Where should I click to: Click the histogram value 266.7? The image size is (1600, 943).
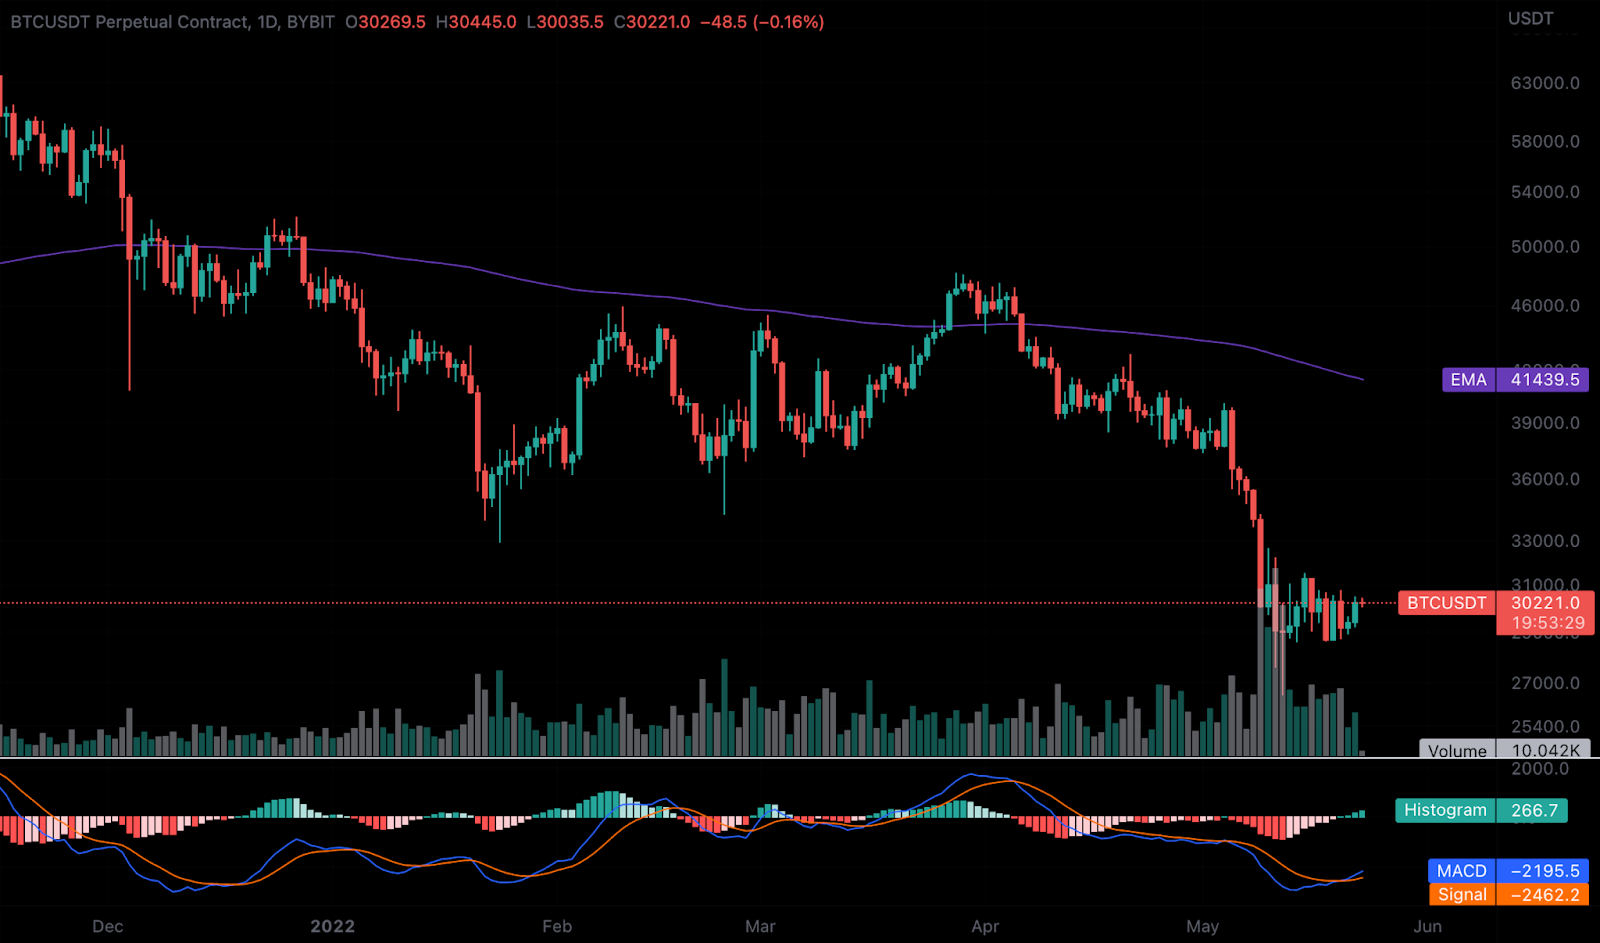point(1534,811)
